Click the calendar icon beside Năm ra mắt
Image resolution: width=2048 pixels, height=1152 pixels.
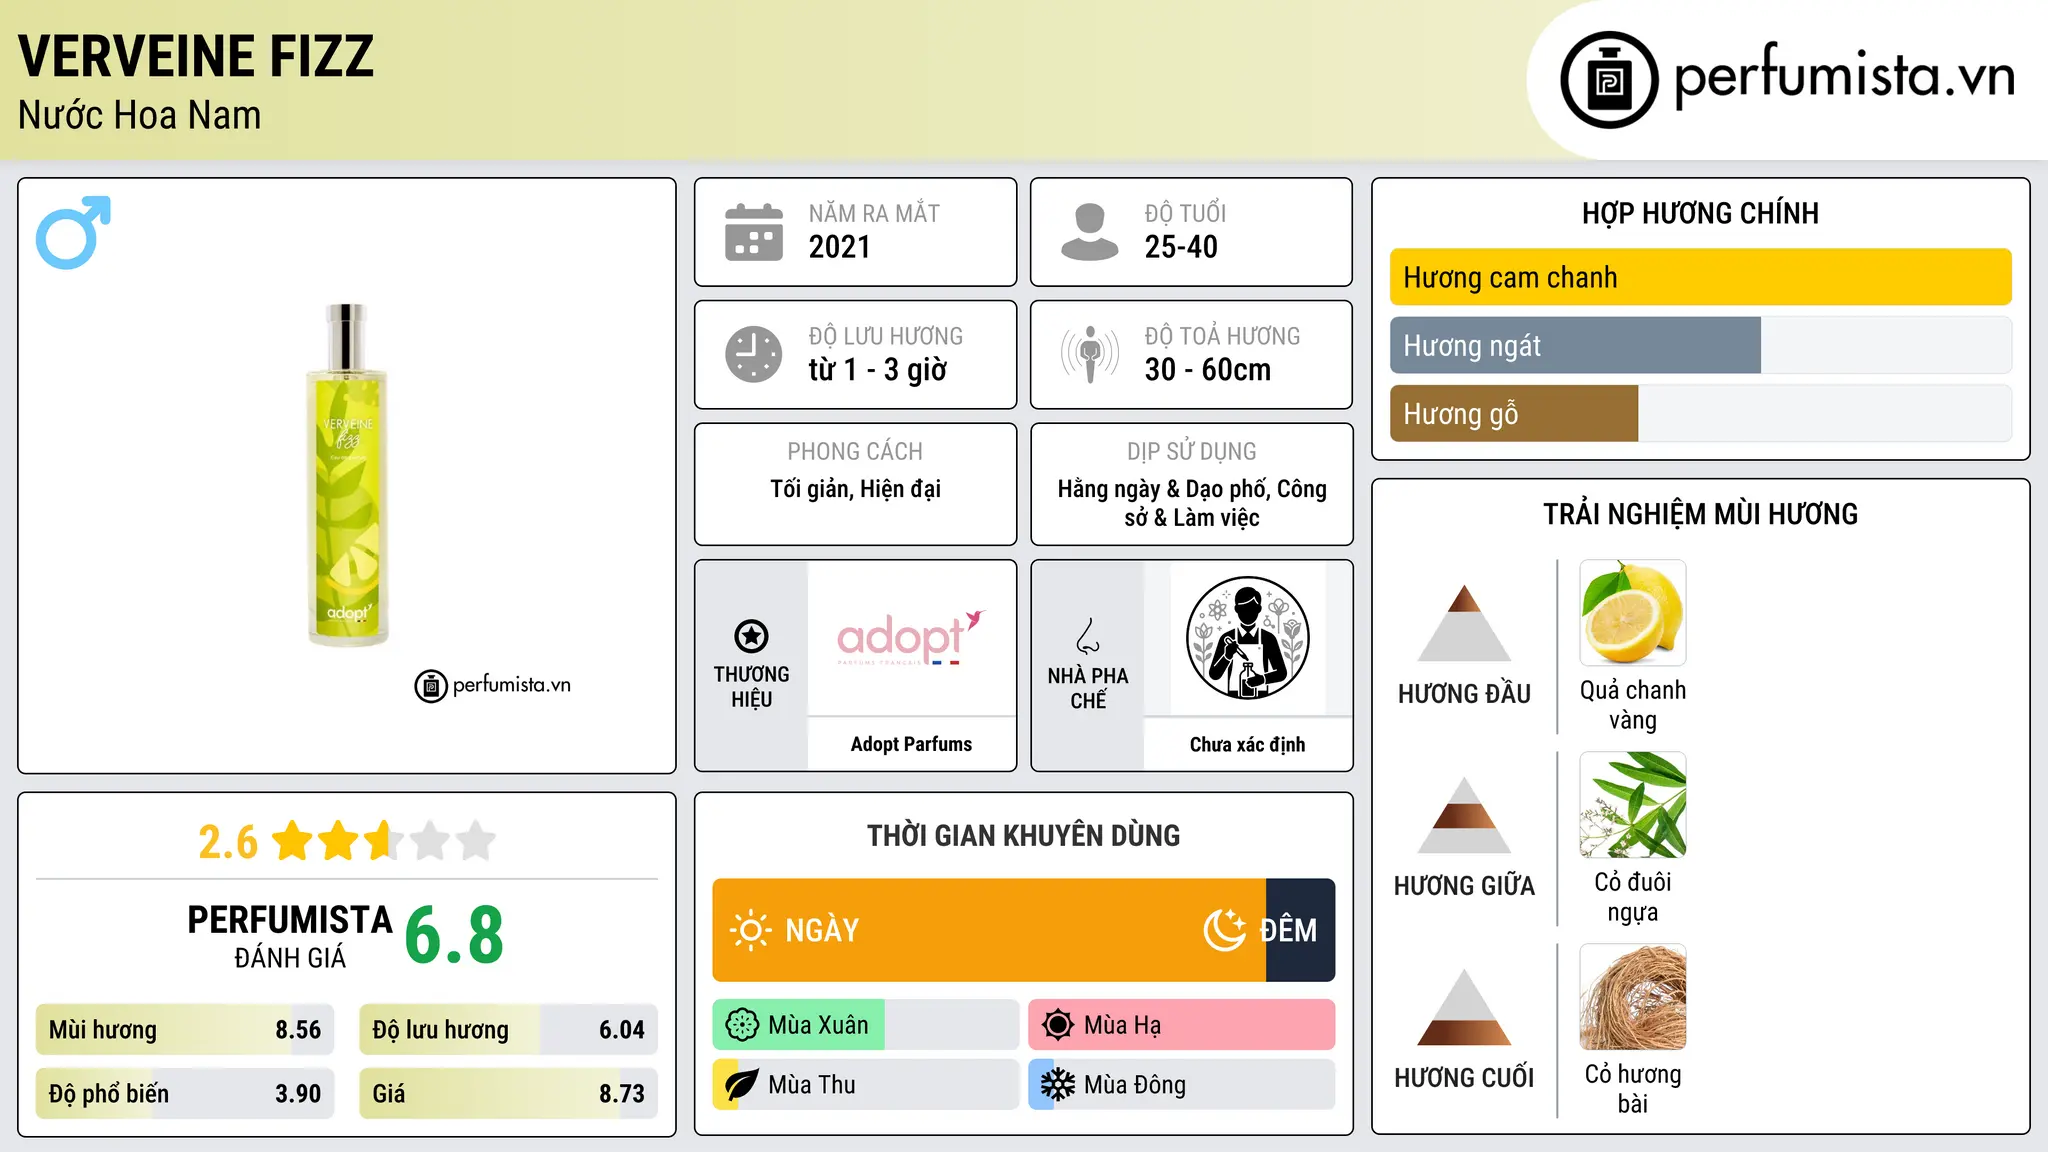click(754, 232)
